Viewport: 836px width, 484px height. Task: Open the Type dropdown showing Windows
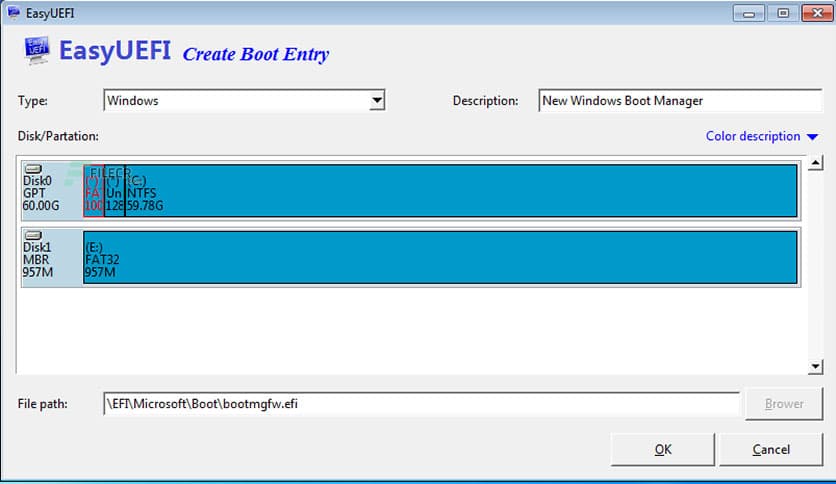tap(244, 100)
